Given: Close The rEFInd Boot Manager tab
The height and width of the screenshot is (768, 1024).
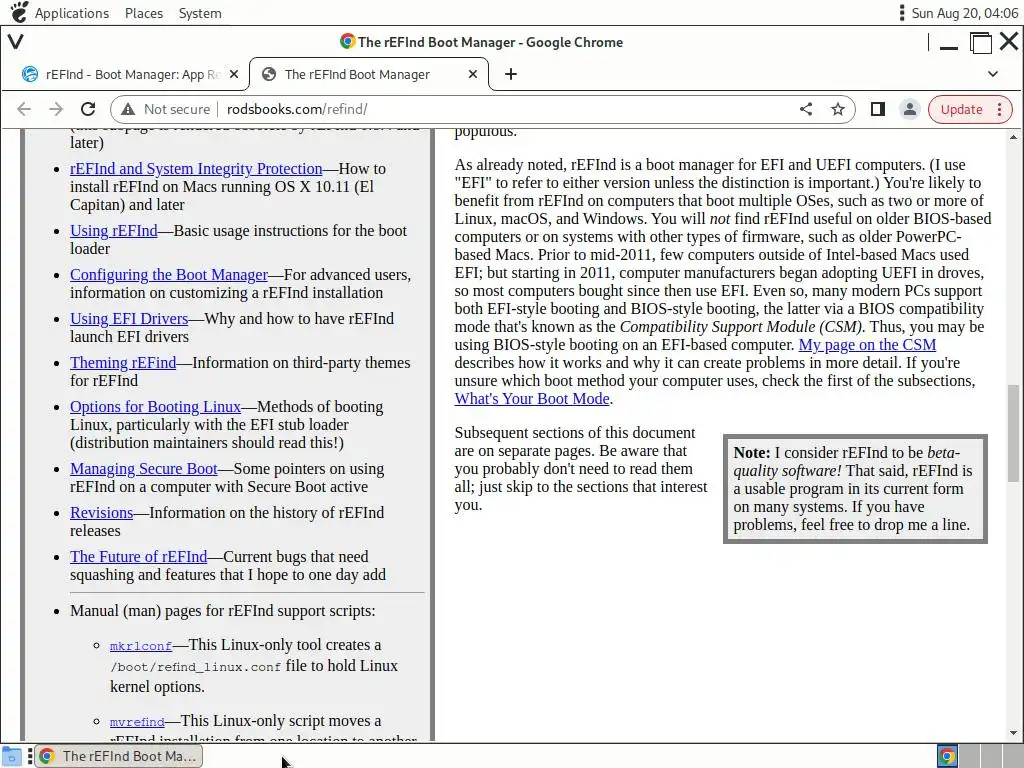Looking at the screenshot, I should [x=473, y=74].
